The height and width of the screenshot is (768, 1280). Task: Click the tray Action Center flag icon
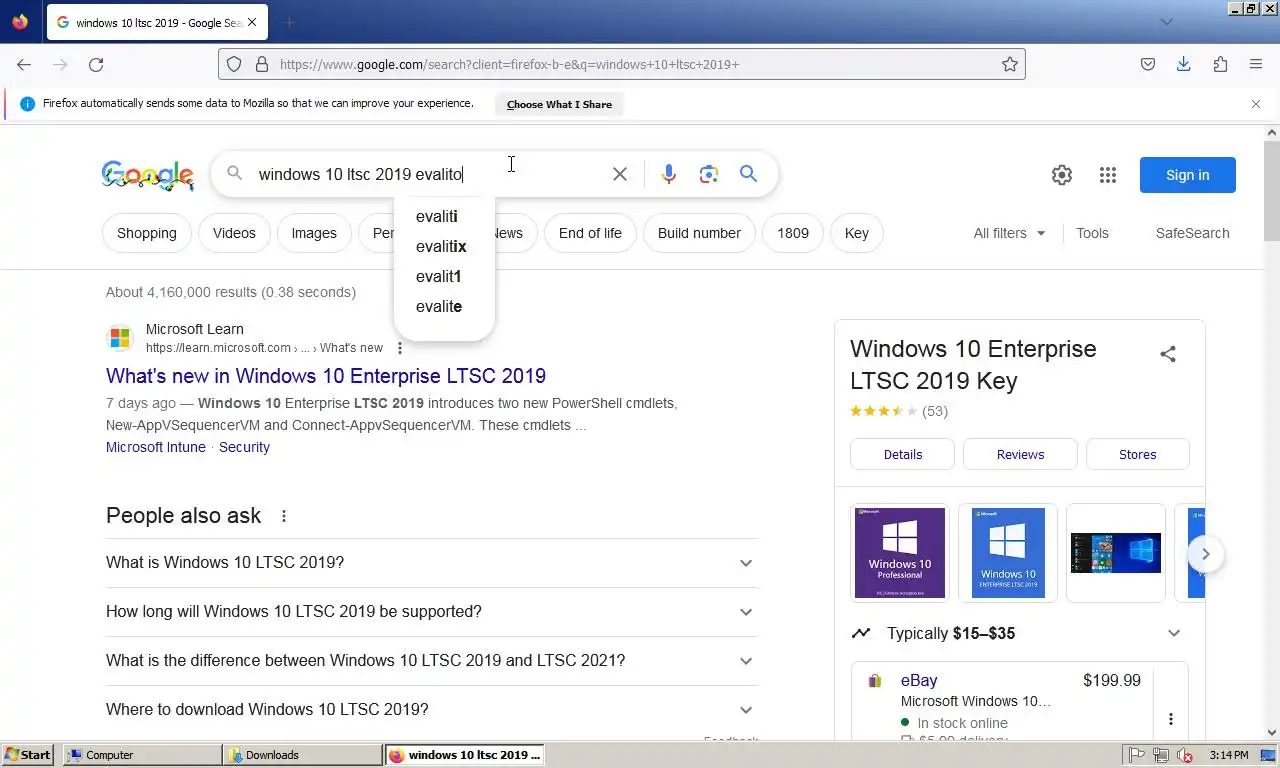(1137, 755)
